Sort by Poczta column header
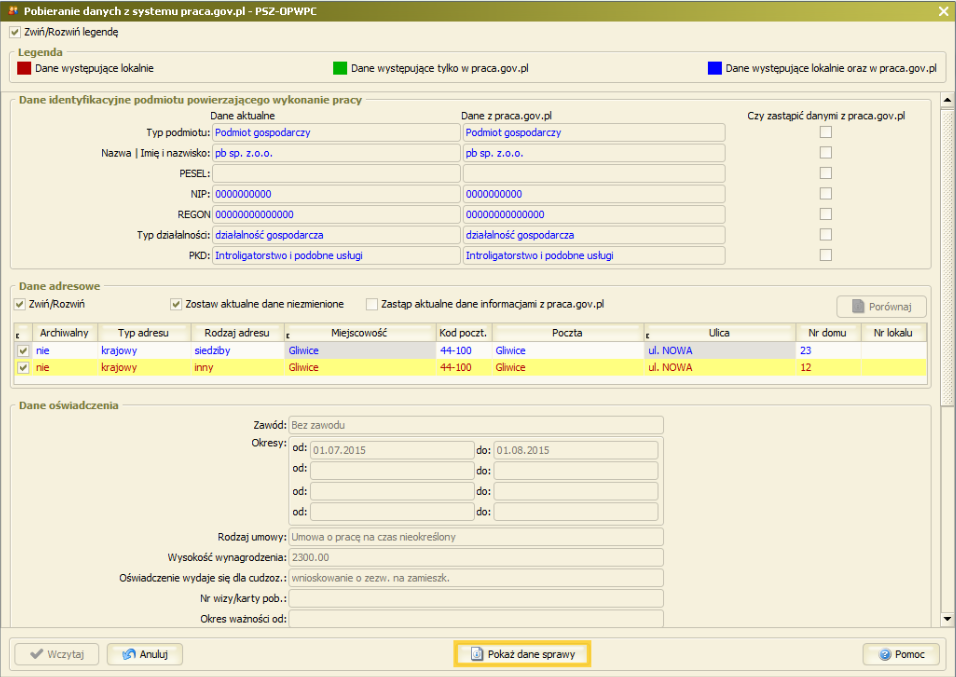The height and width of the screenshot is (677, 956). pyautogui.click(x=568, y=333)
